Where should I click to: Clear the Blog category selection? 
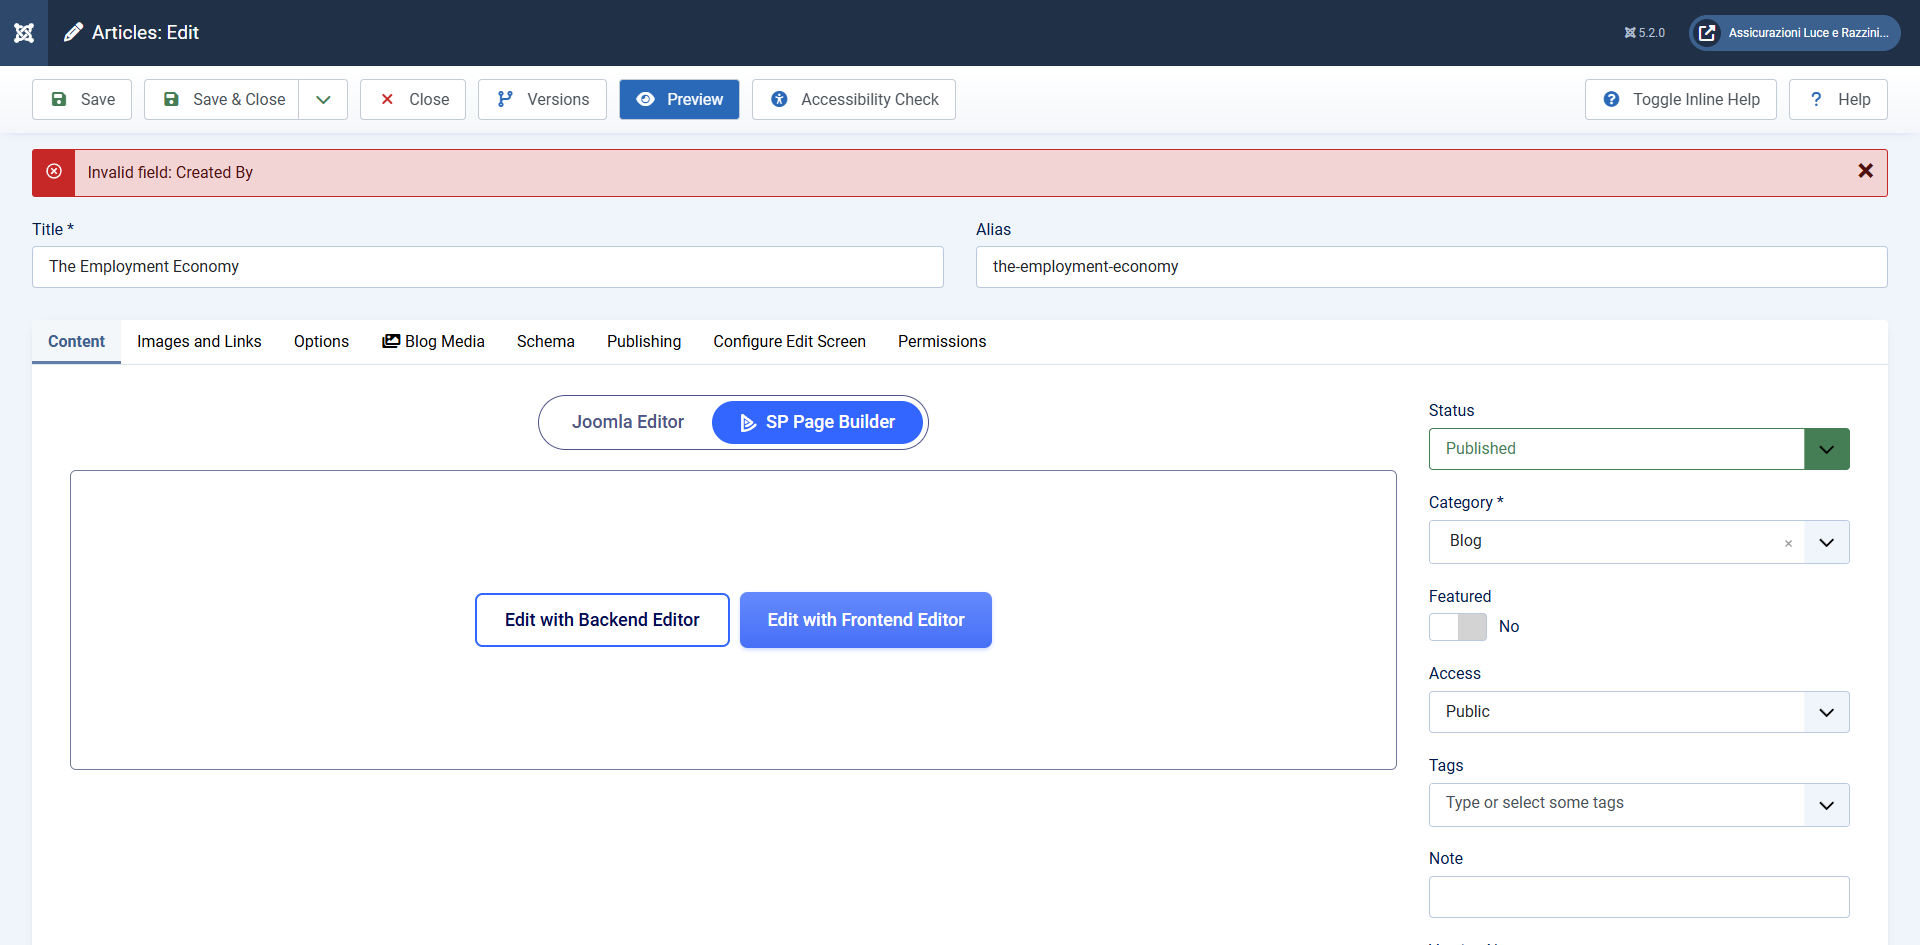tap(1788, 543)
